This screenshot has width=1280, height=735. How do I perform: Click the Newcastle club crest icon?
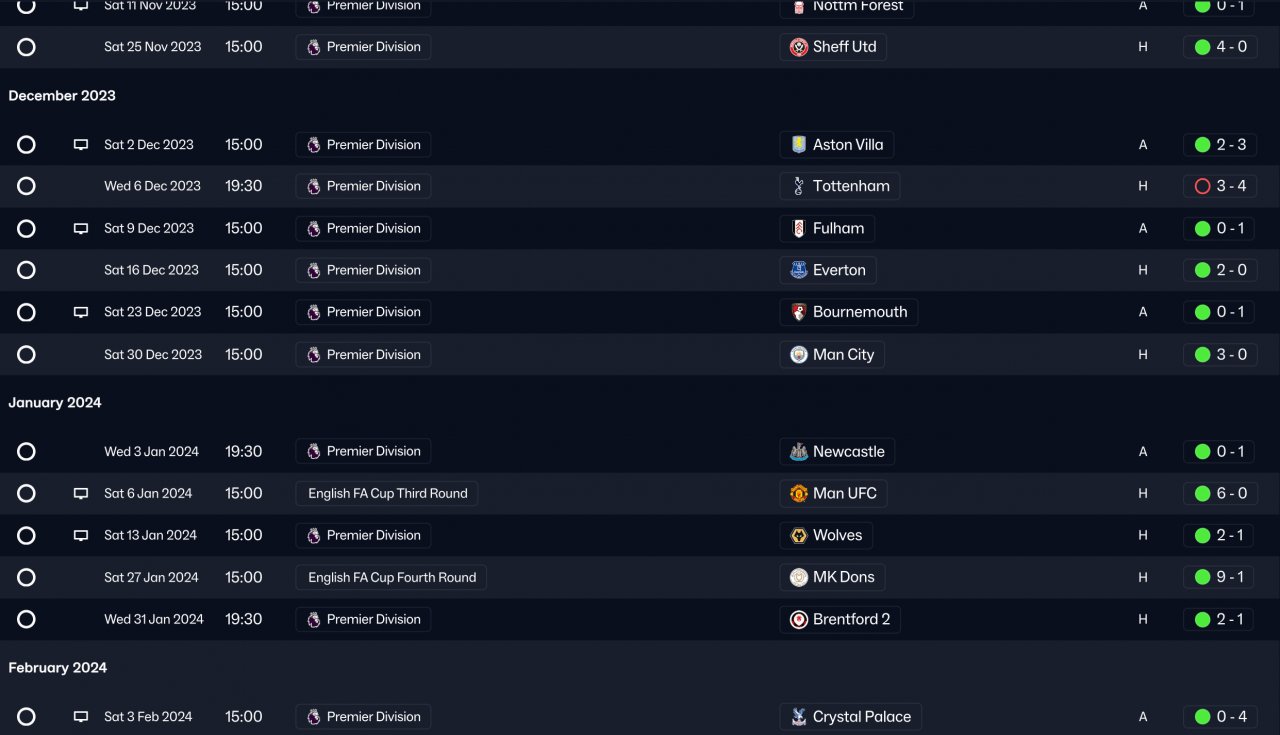[798, 452]
